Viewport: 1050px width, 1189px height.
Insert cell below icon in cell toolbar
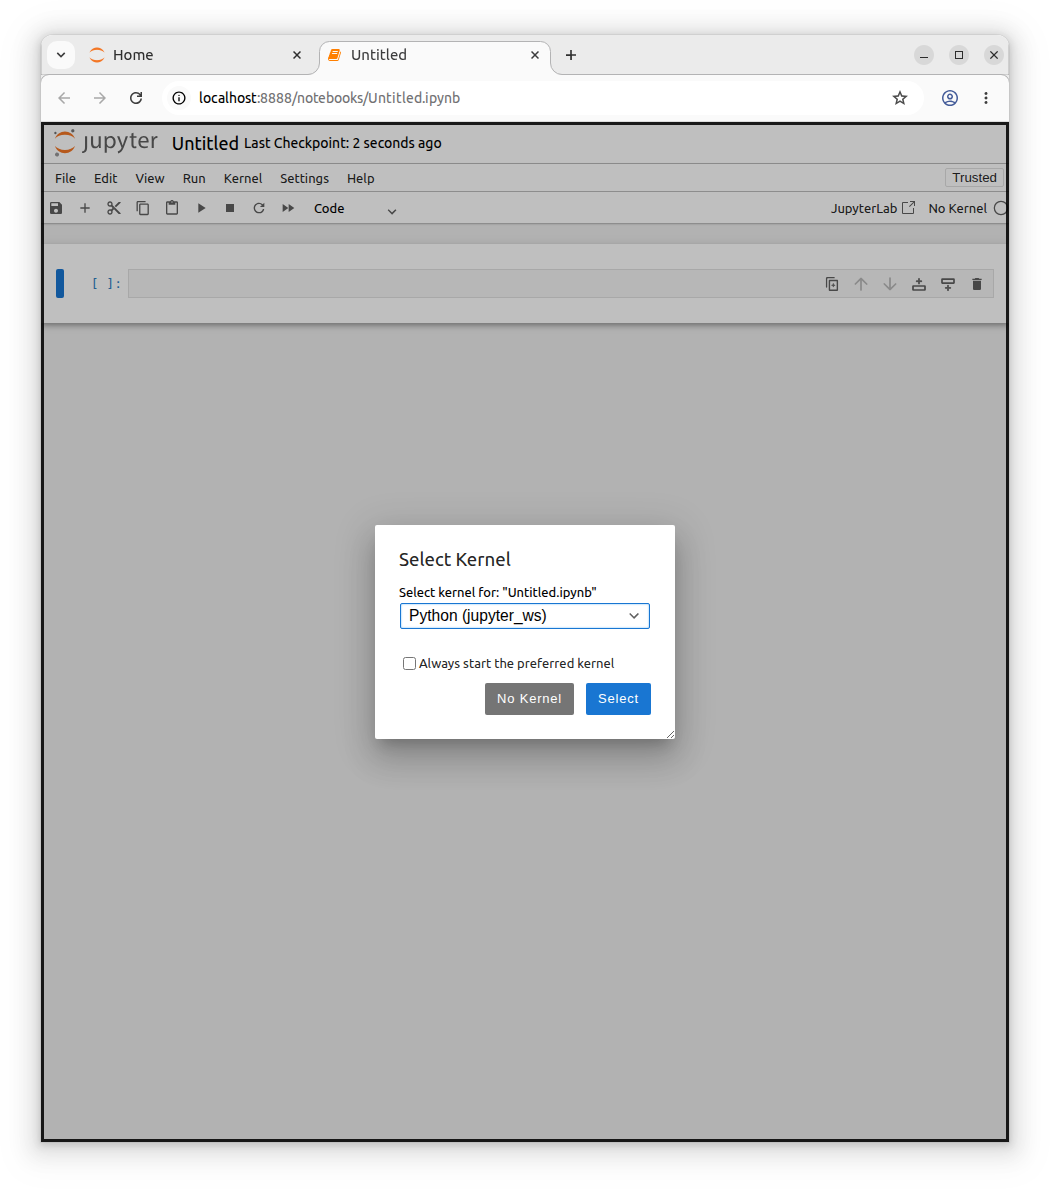coord(948,284)
